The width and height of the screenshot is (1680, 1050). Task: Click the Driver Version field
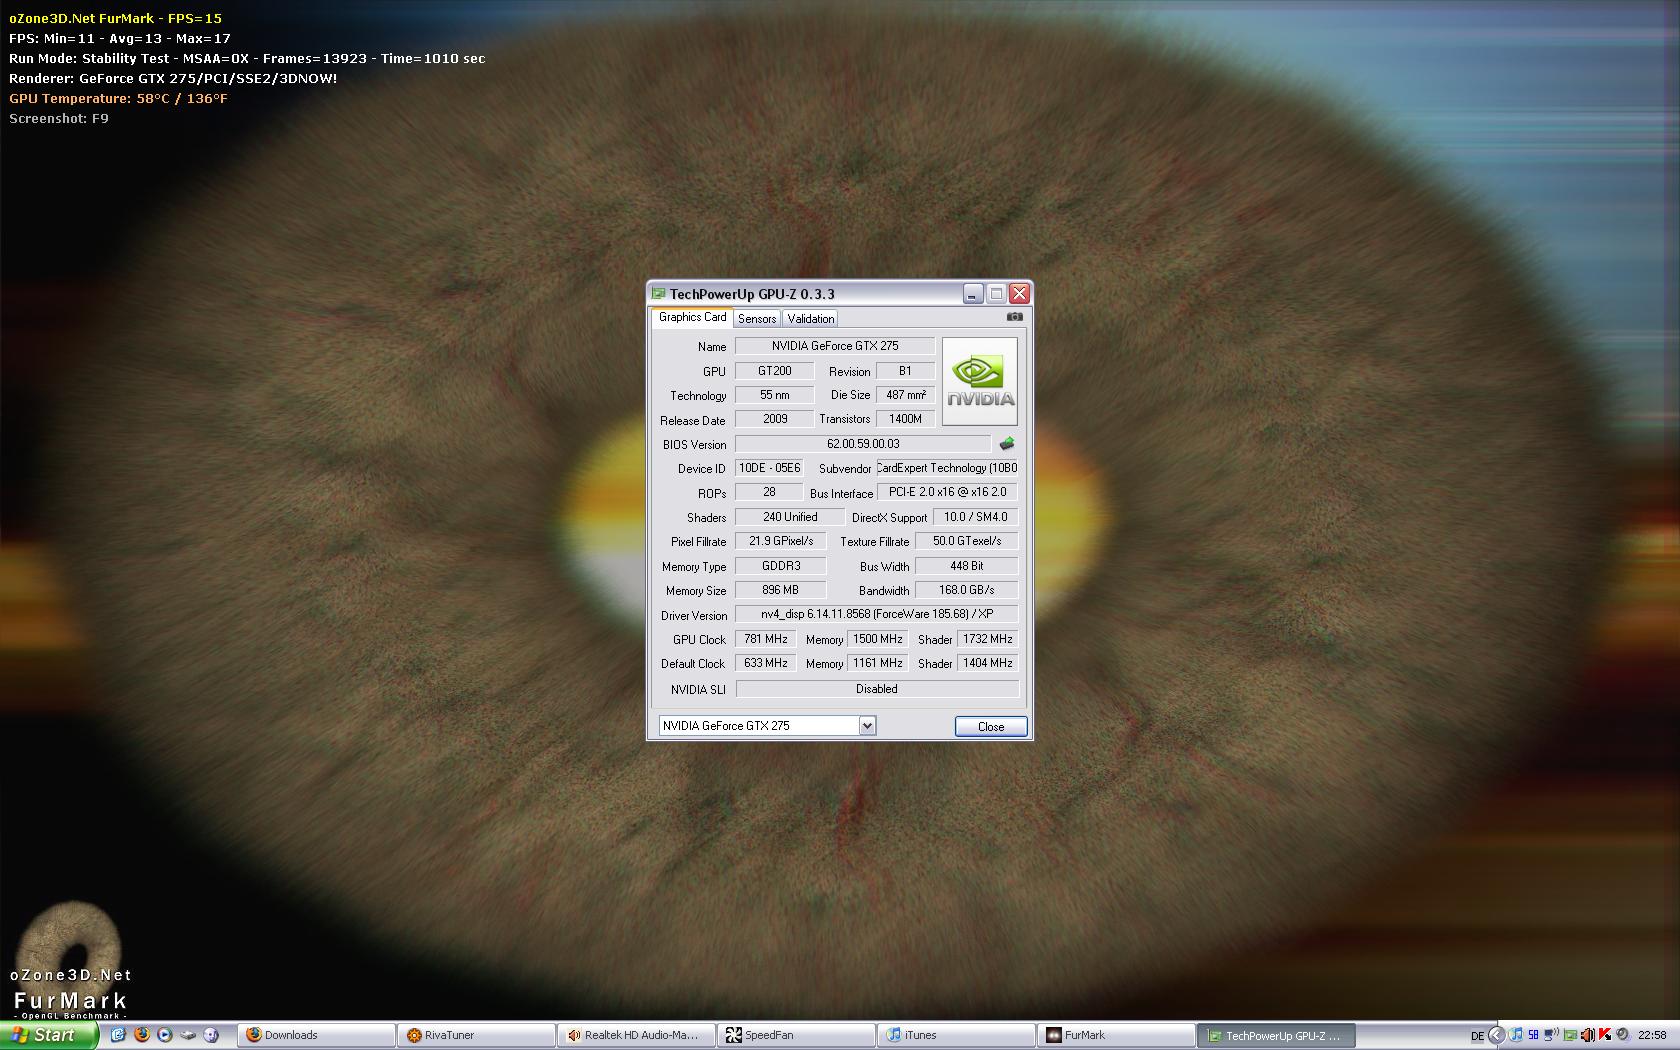[877, 614]
